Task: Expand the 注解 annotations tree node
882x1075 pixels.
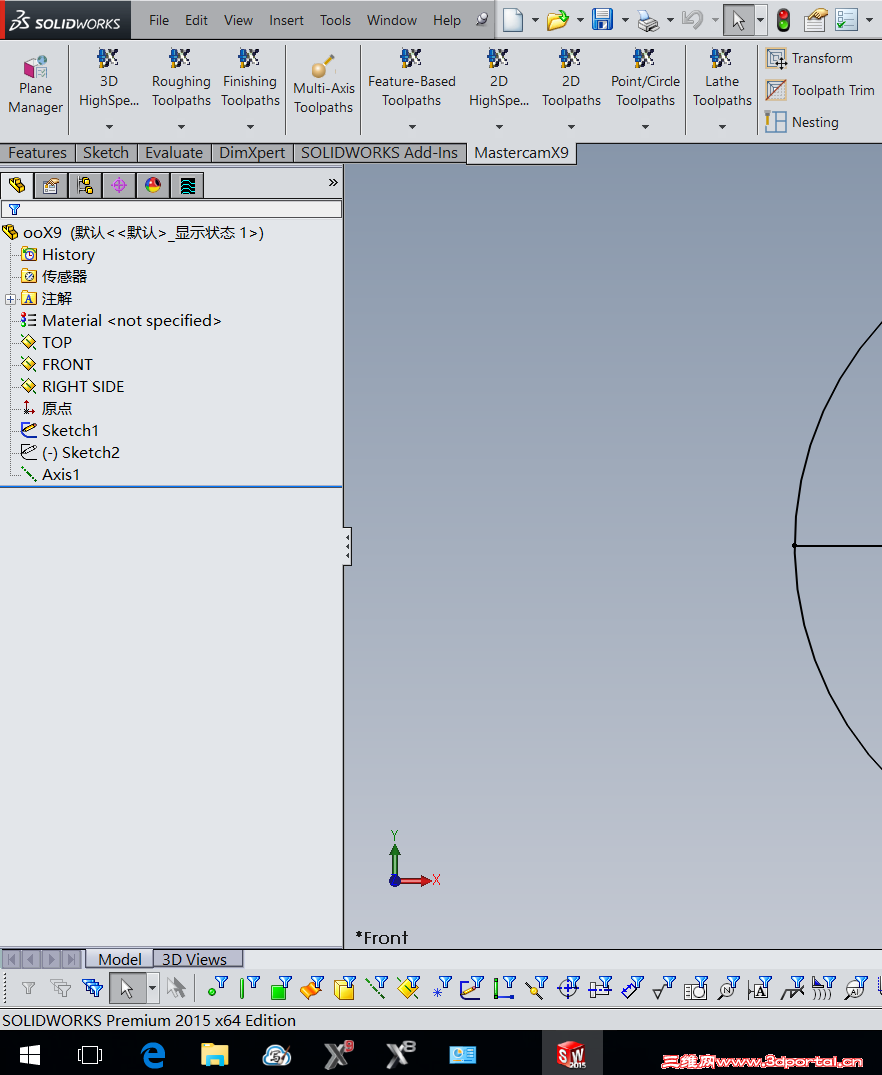Action: [x=10, y=299]
